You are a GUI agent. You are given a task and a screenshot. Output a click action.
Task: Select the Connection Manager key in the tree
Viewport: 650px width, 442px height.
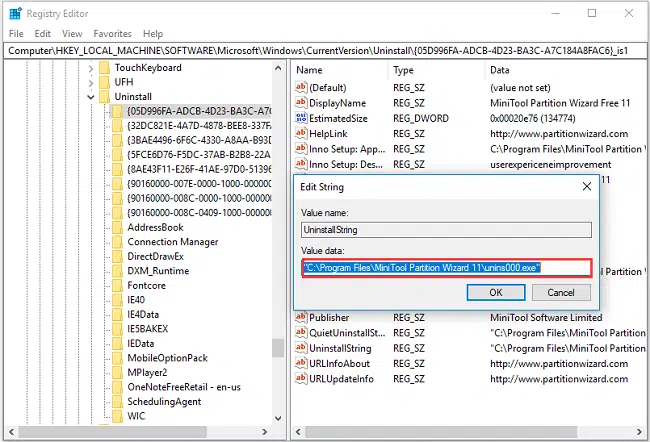[x=172, y=242]
